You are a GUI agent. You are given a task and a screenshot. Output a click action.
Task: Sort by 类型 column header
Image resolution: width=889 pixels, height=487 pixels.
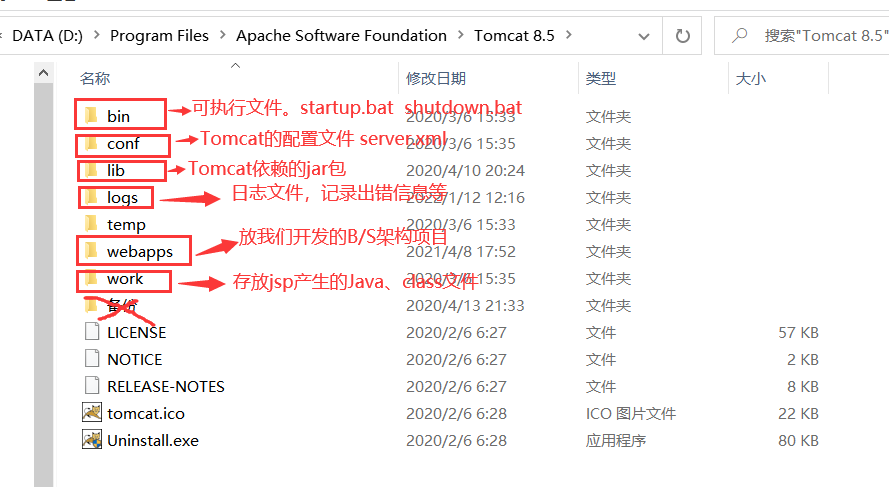coord(600,78)
